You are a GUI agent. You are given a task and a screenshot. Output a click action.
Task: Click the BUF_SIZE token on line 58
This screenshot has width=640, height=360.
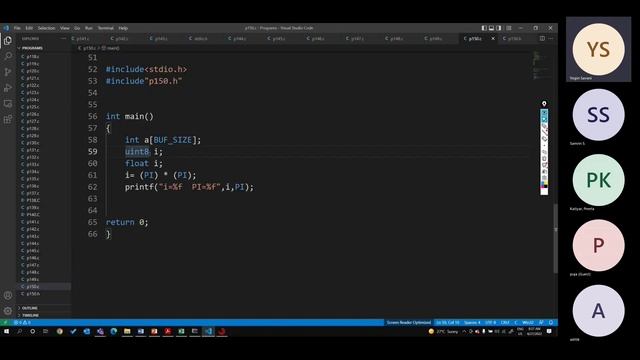172,140
